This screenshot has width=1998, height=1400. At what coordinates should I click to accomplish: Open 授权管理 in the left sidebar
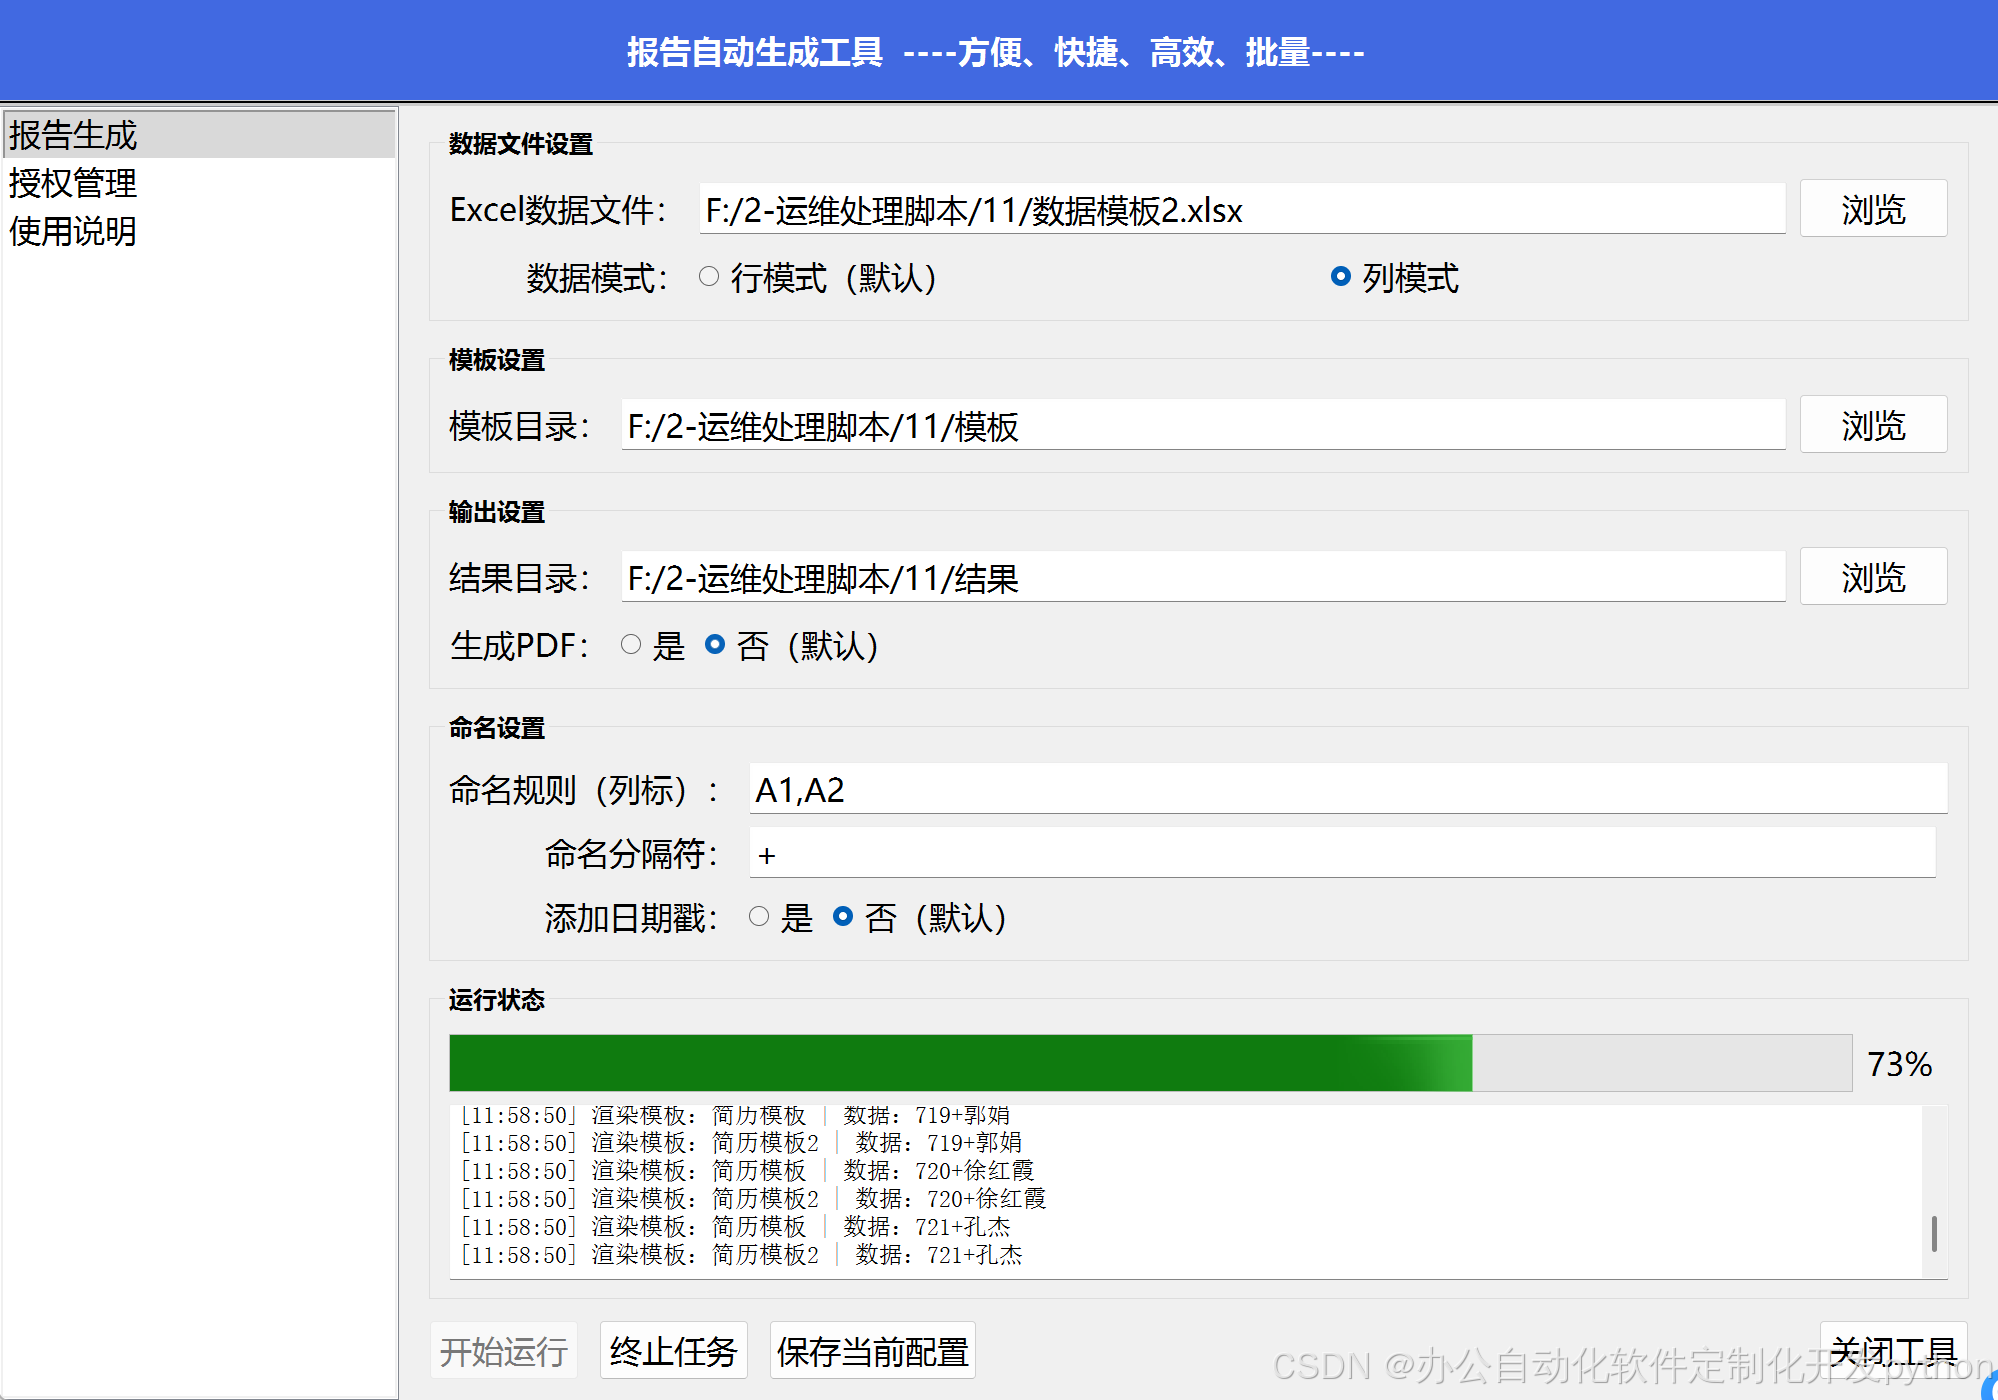[73, 183]
